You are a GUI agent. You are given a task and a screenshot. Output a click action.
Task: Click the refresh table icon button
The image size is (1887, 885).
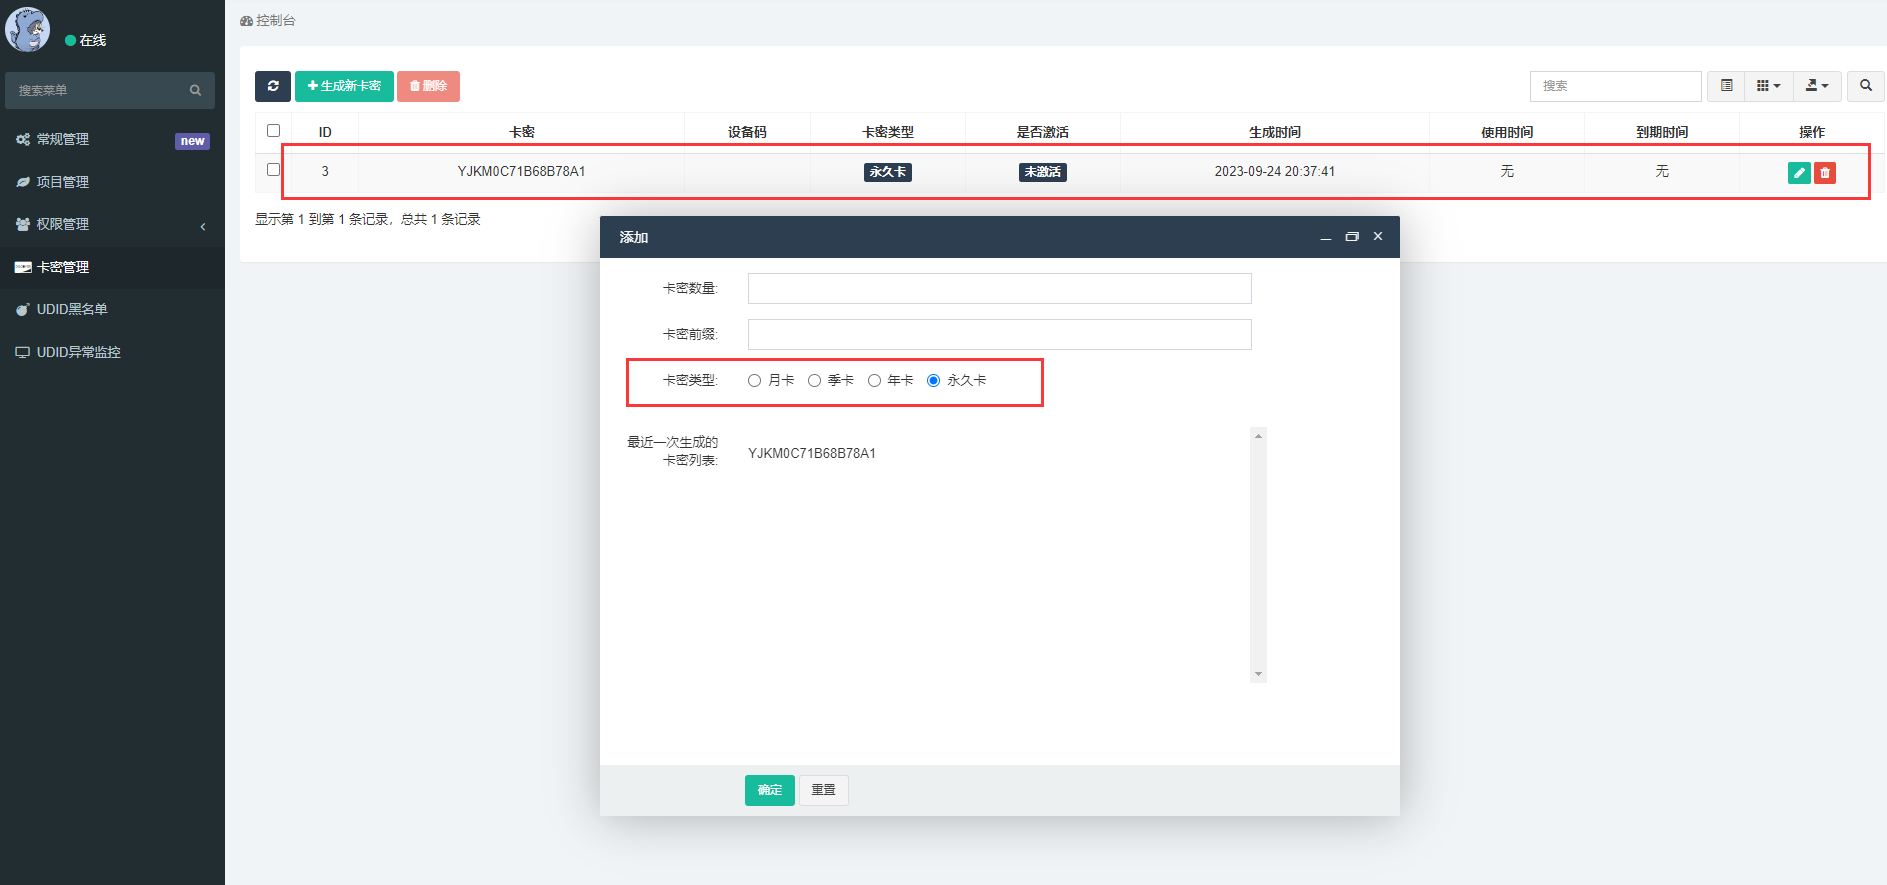[272, 86]
